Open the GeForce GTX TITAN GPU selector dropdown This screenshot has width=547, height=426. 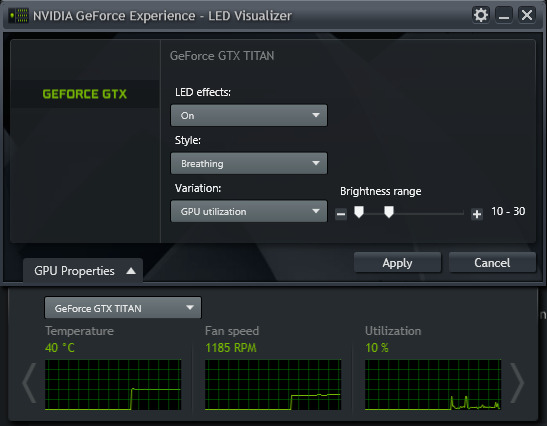(x=123, y=308)
